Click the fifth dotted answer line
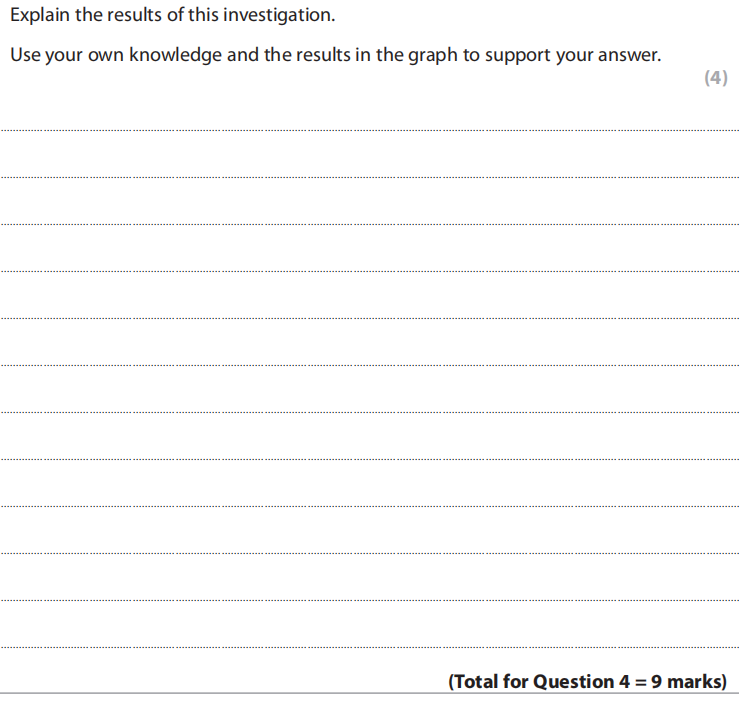Viewport: 739px width, 708px height. pyautogui.click(x=370, y=318)
